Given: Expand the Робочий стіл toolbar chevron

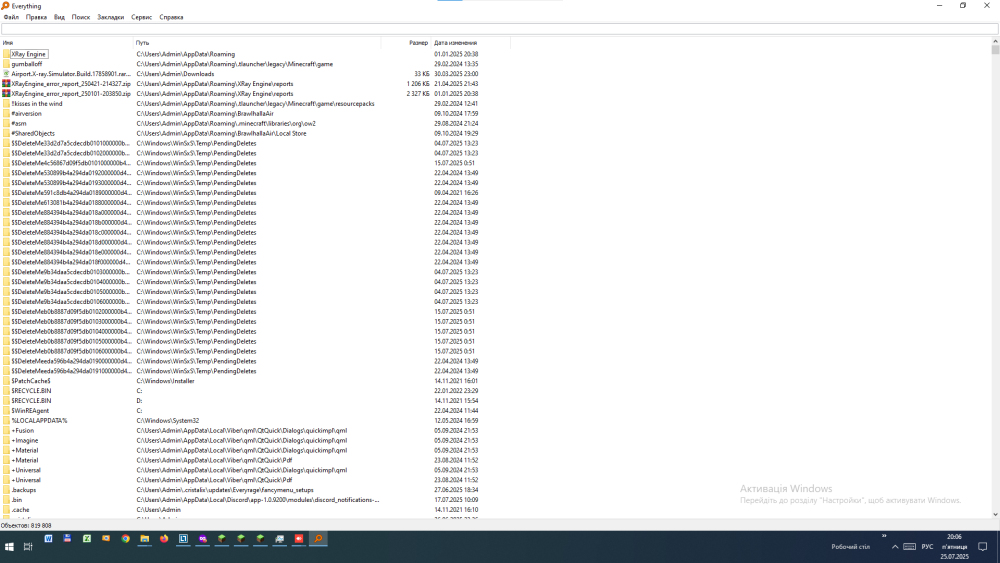Looking at the screenshot, I should pos(884,536).
